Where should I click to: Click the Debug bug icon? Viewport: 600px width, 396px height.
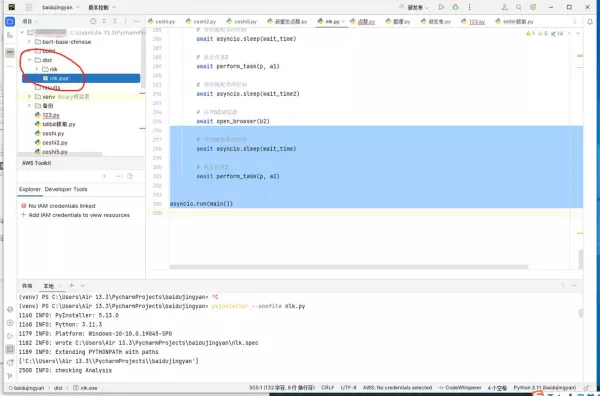pos(455,7)
